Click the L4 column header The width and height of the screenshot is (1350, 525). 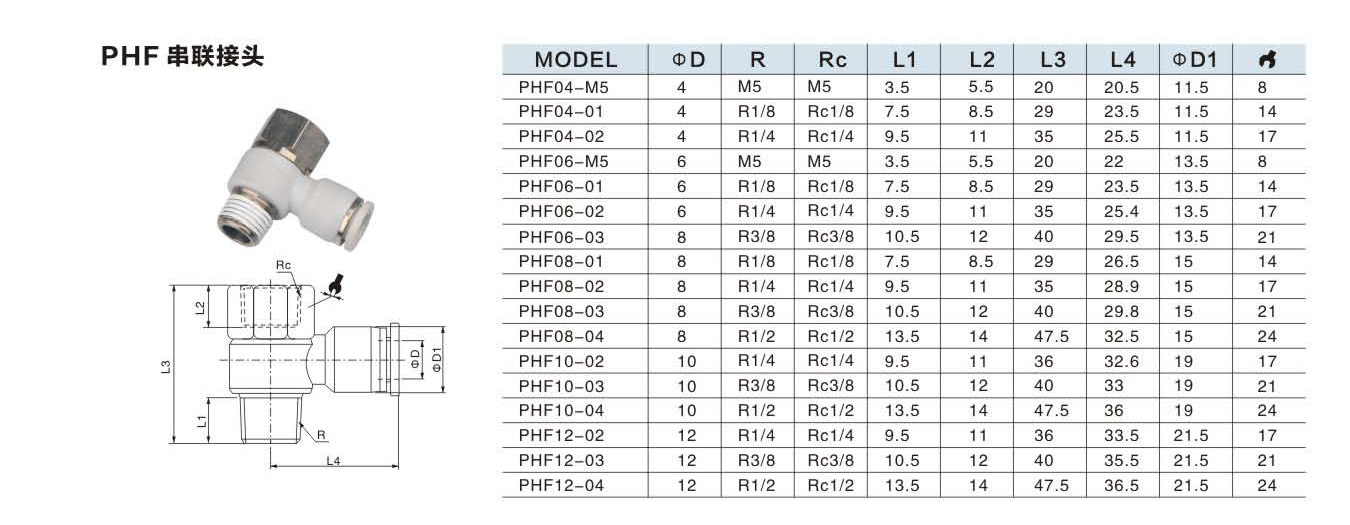pos(1123,59)
